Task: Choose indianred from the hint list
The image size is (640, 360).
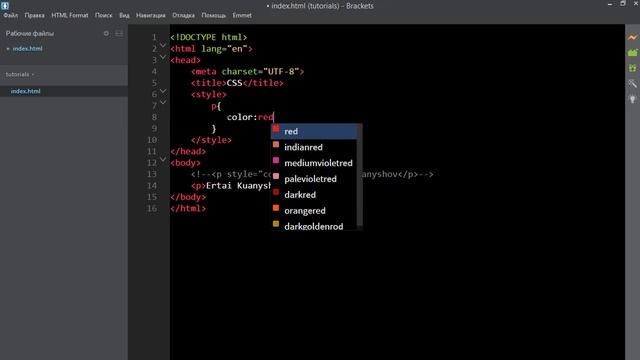Action: (314, 147)
